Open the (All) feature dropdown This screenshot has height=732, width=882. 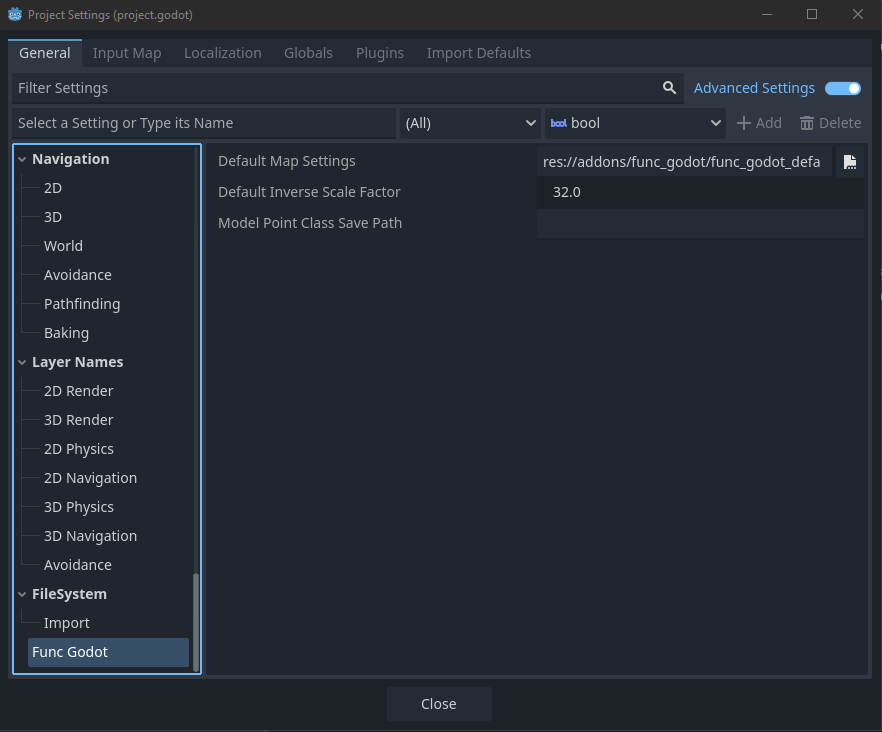pyautogui.click(x=470, y=123)
